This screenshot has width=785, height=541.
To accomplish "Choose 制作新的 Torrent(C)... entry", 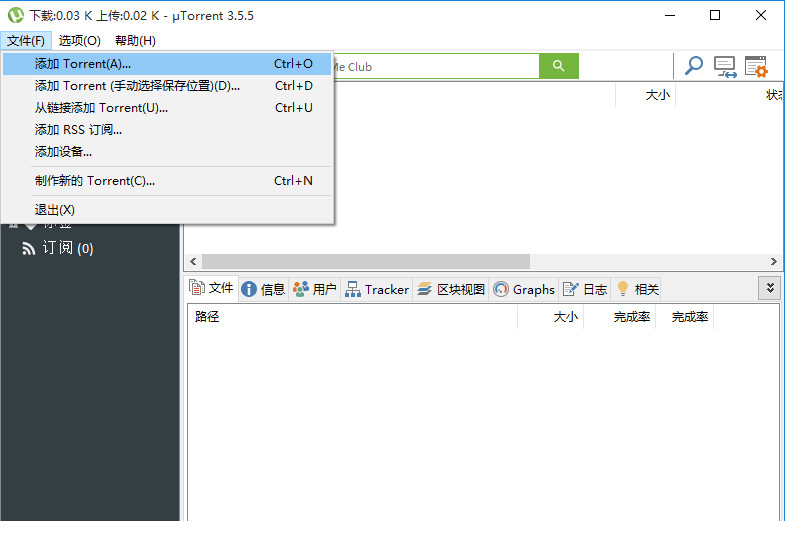I will 167,181.
